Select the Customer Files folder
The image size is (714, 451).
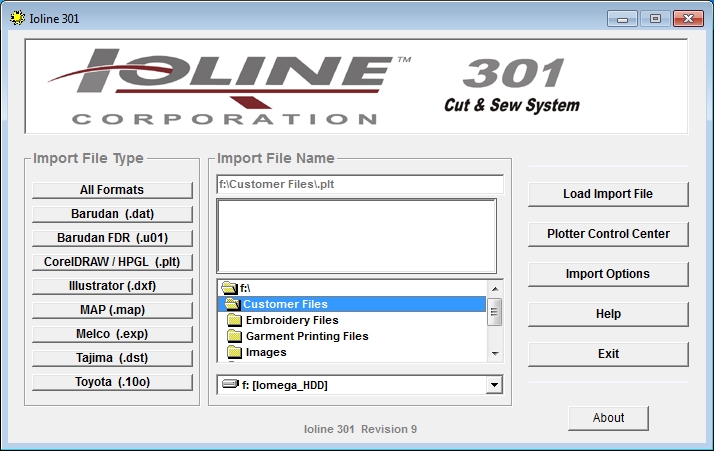(352, 304)
